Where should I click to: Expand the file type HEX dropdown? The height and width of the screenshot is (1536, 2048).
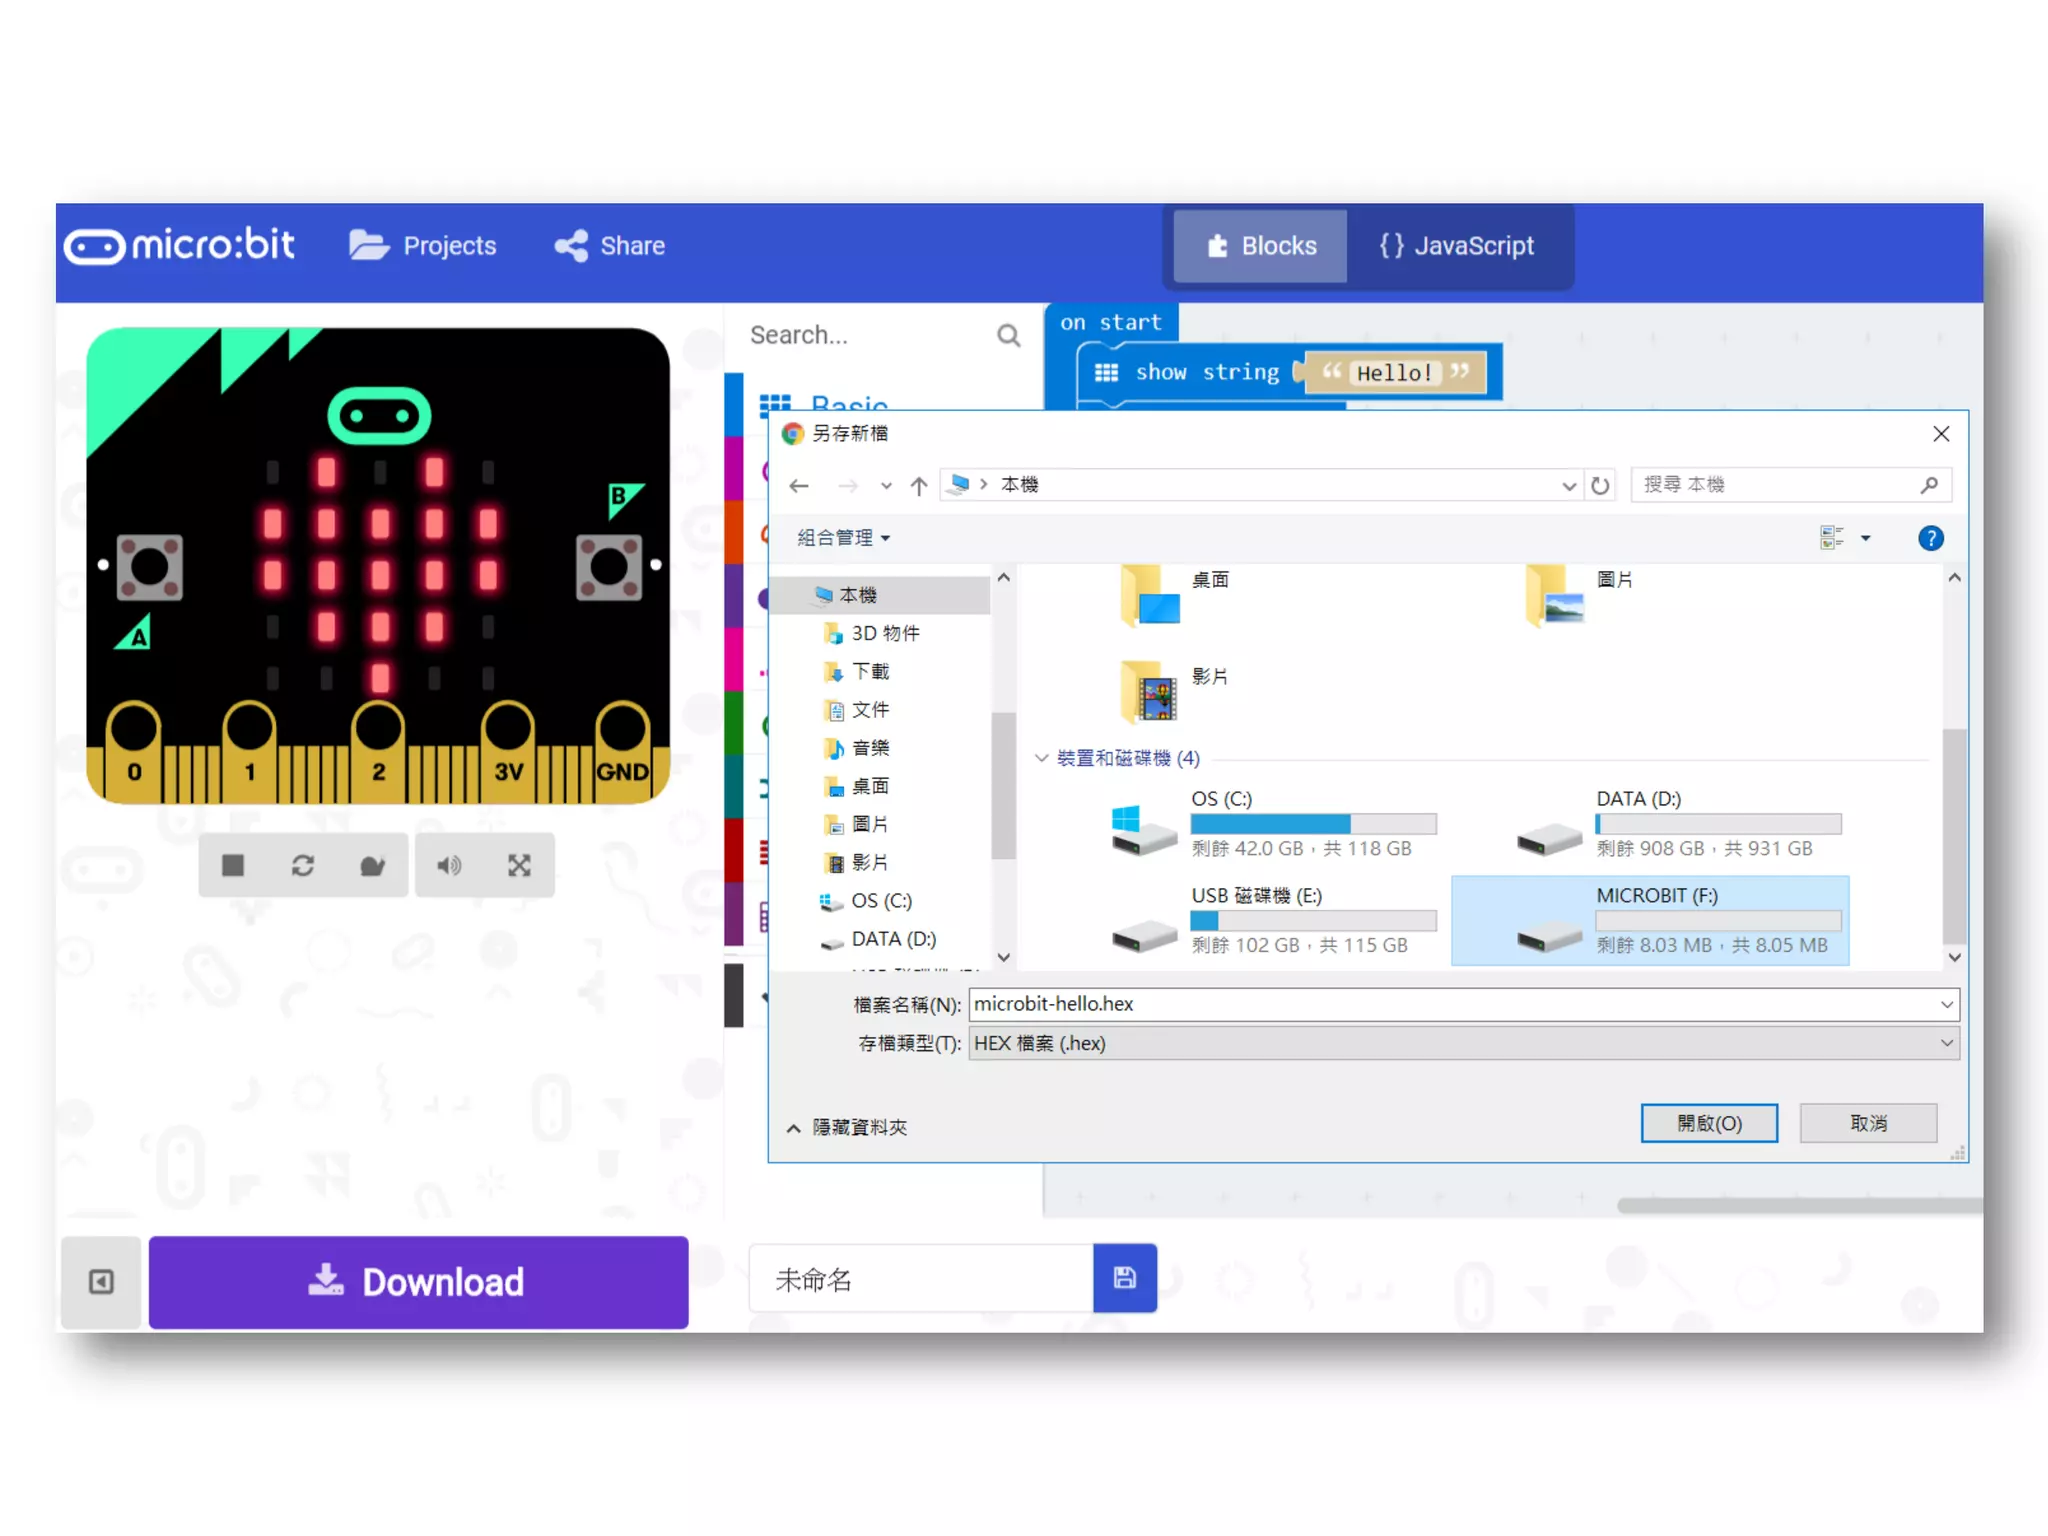(1946, 1043)
